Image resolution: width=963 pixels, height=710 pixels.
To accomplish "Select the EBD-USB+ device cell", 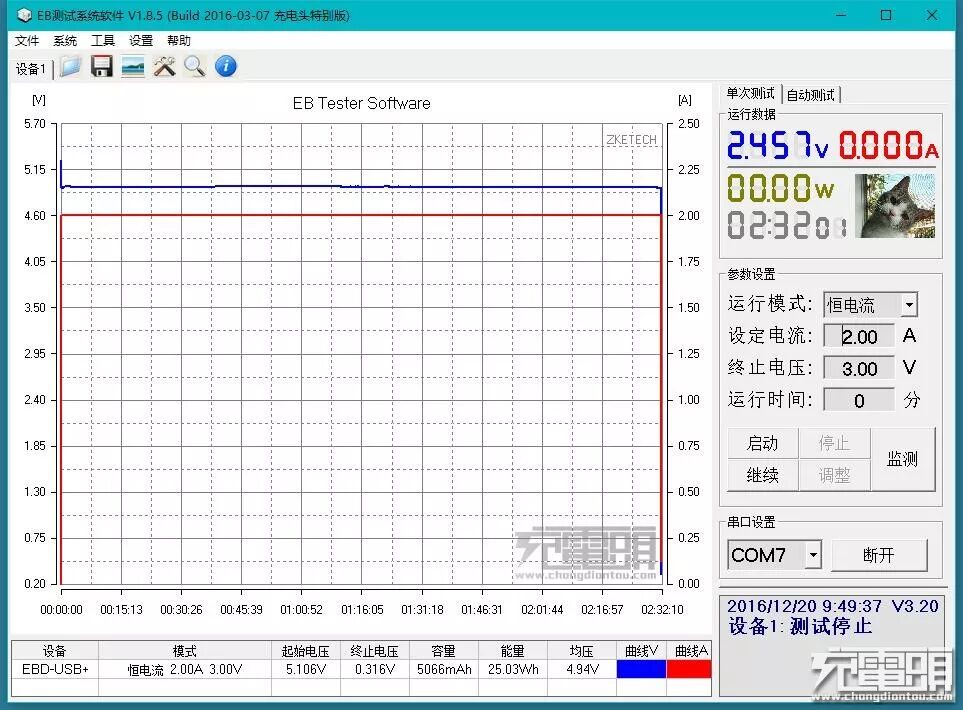I will coord(55,669).
